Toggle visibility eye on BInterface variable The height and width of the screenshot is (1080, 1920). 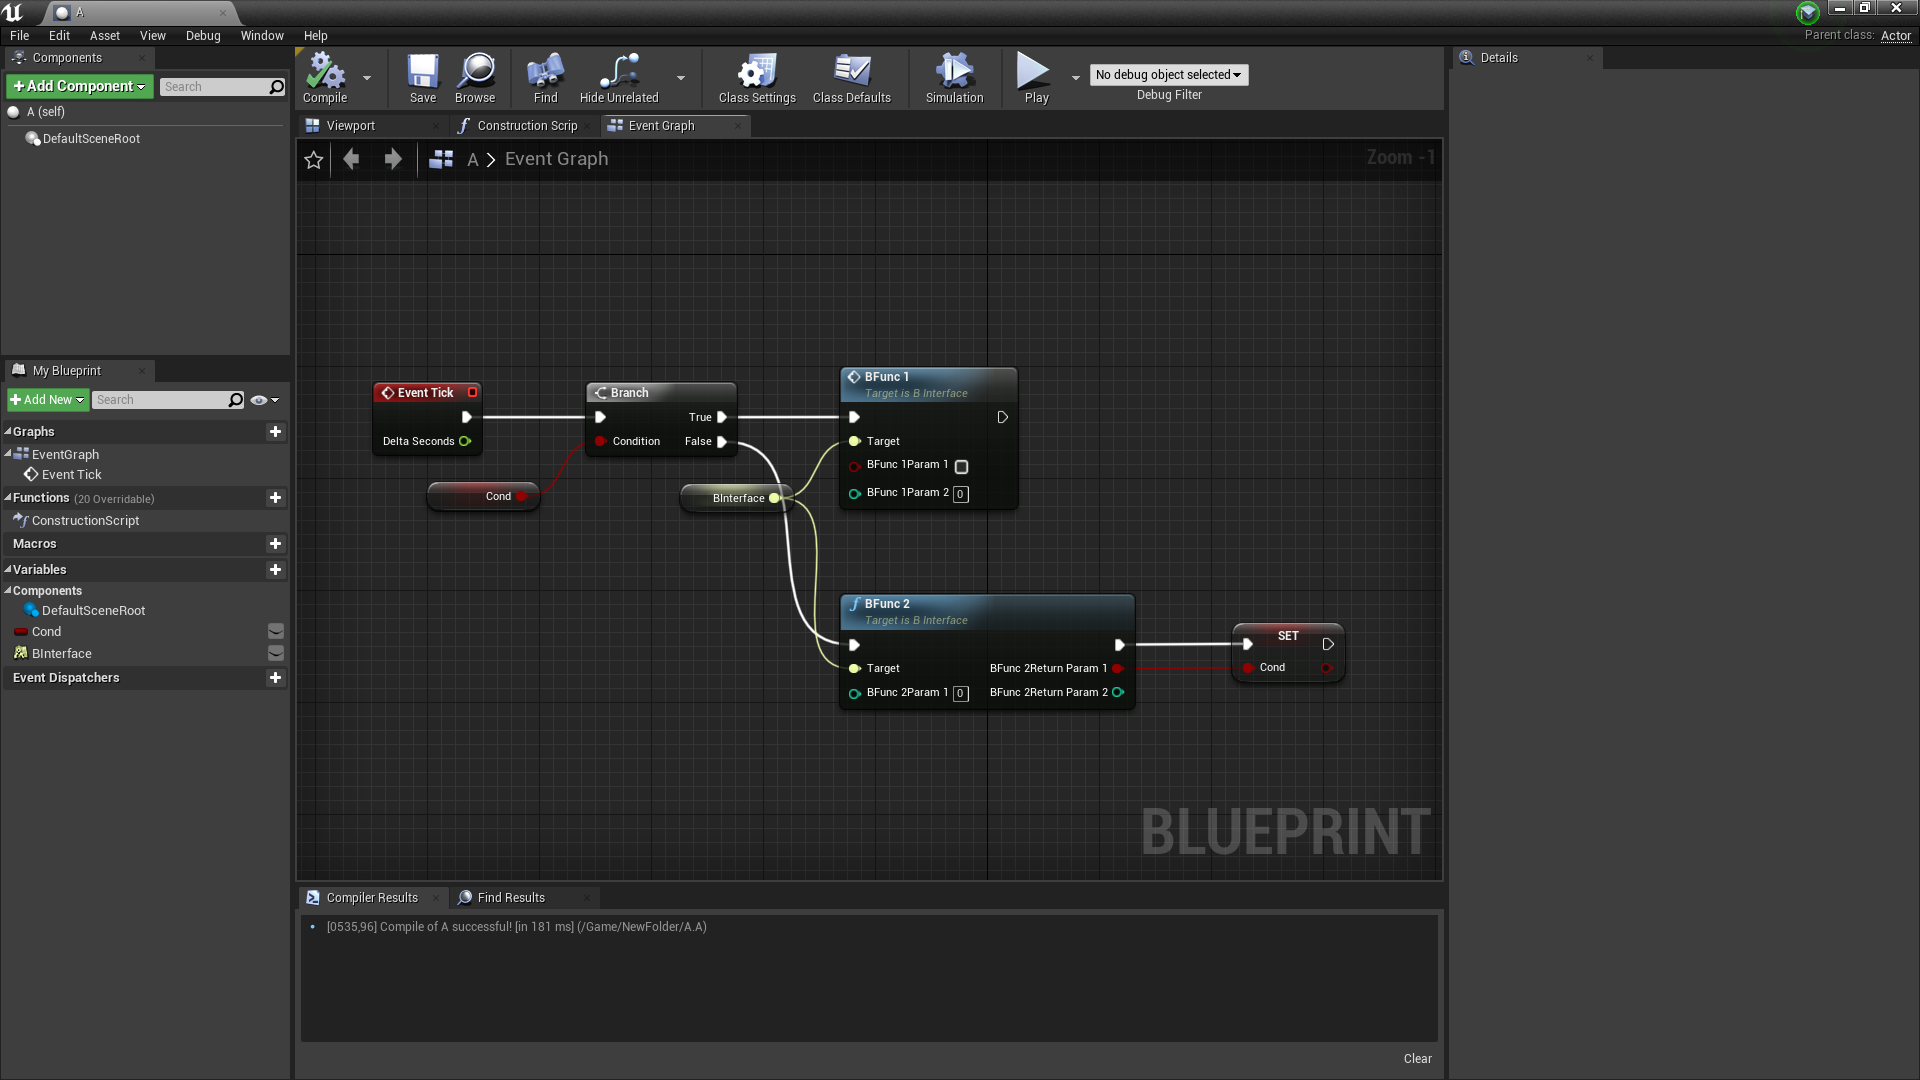click(276, 654)
